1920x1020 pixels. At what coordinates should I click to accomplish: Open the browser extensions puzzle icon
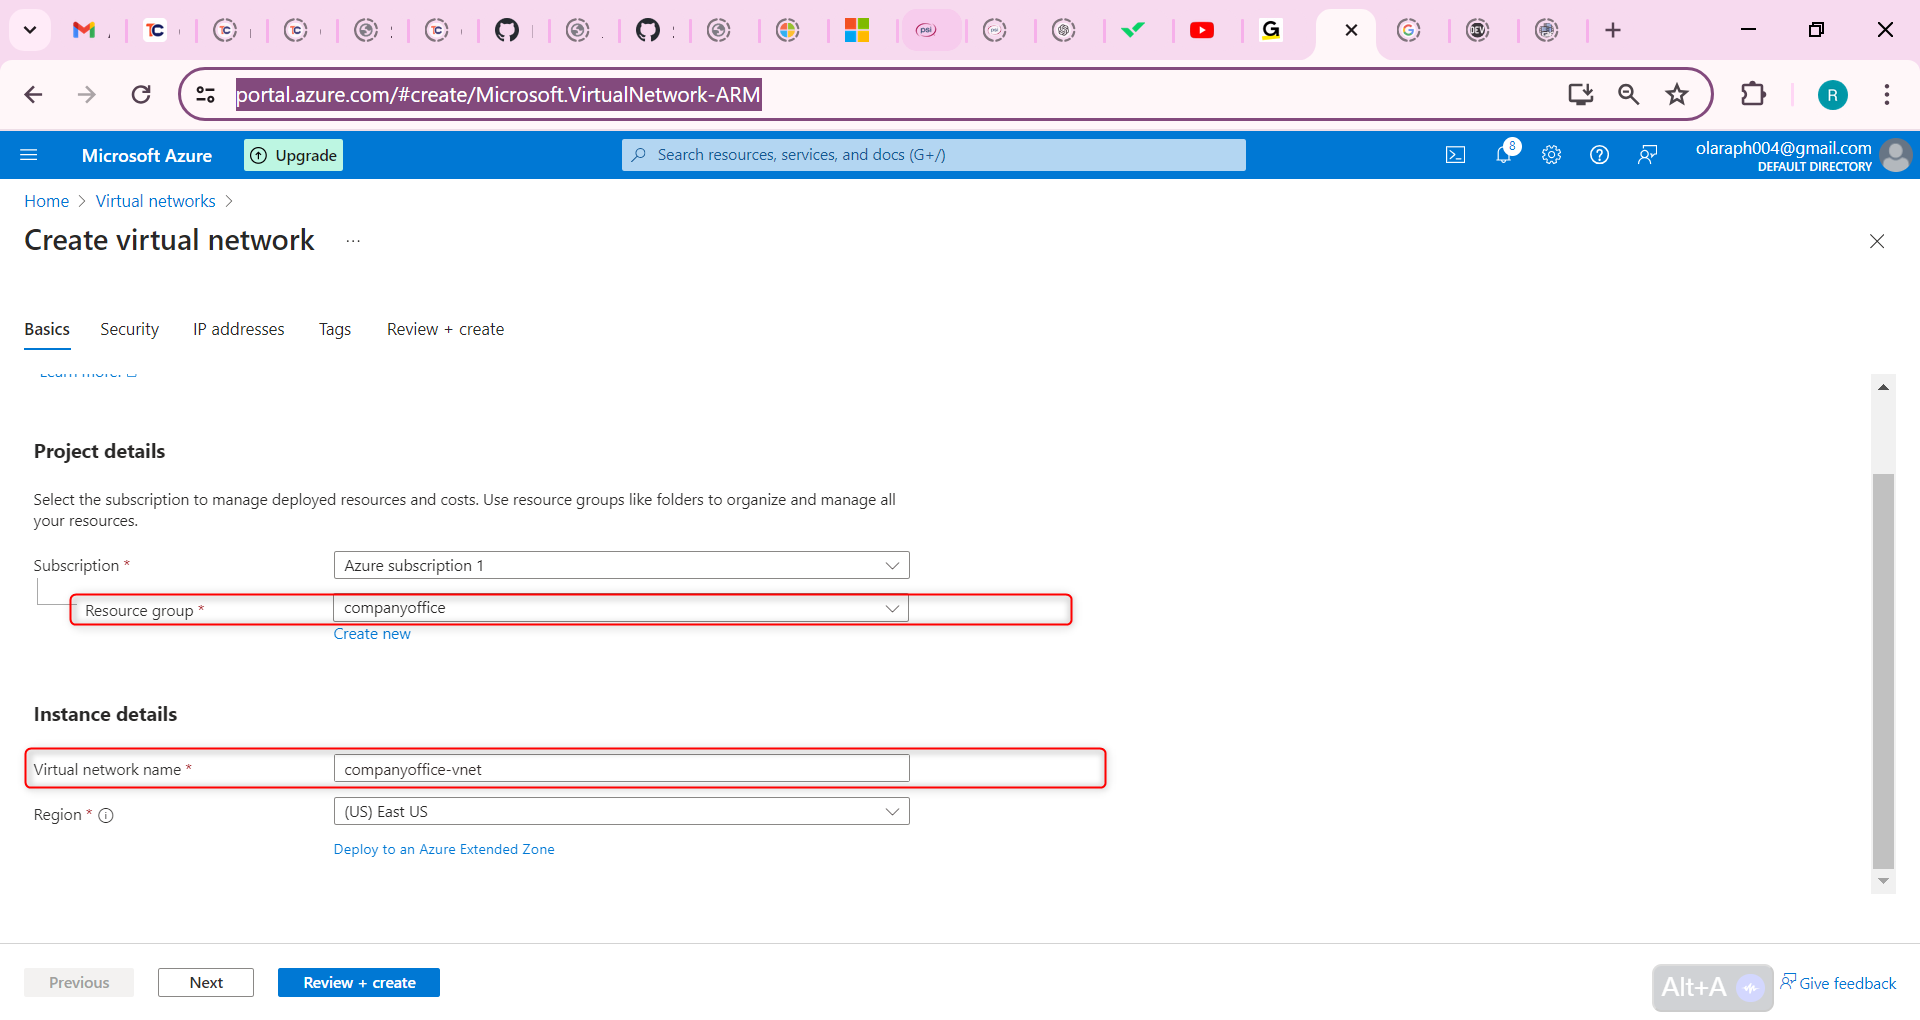[1753, 95]
